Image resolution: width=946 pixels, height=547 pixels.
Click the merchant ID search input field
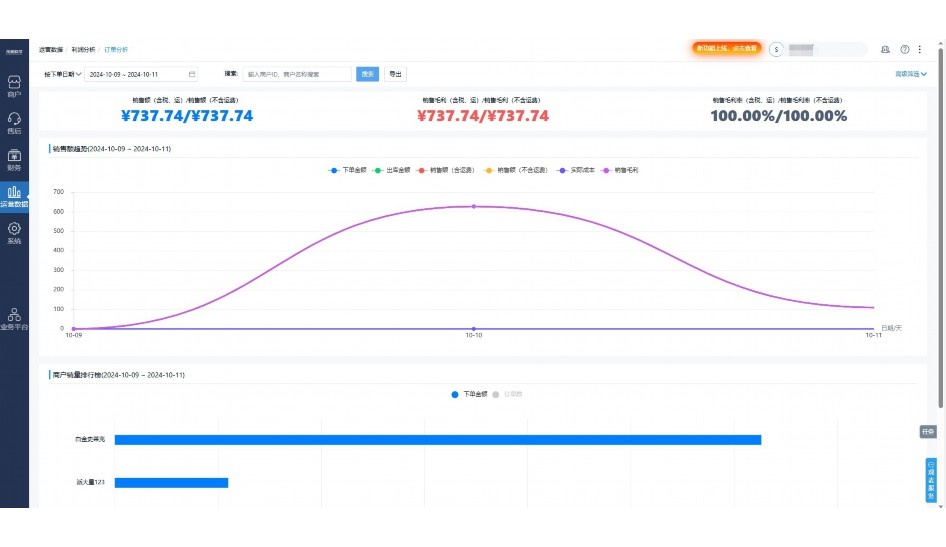(297, 74)
